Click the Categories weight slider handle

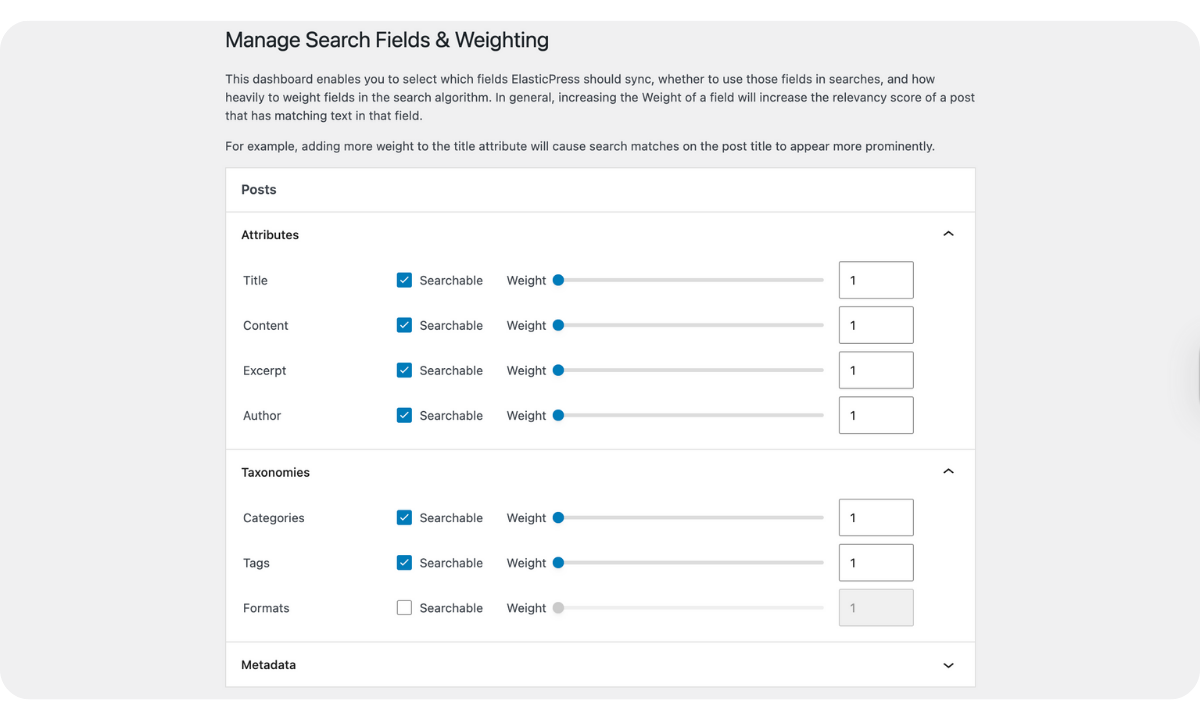[x=558, y=518]
